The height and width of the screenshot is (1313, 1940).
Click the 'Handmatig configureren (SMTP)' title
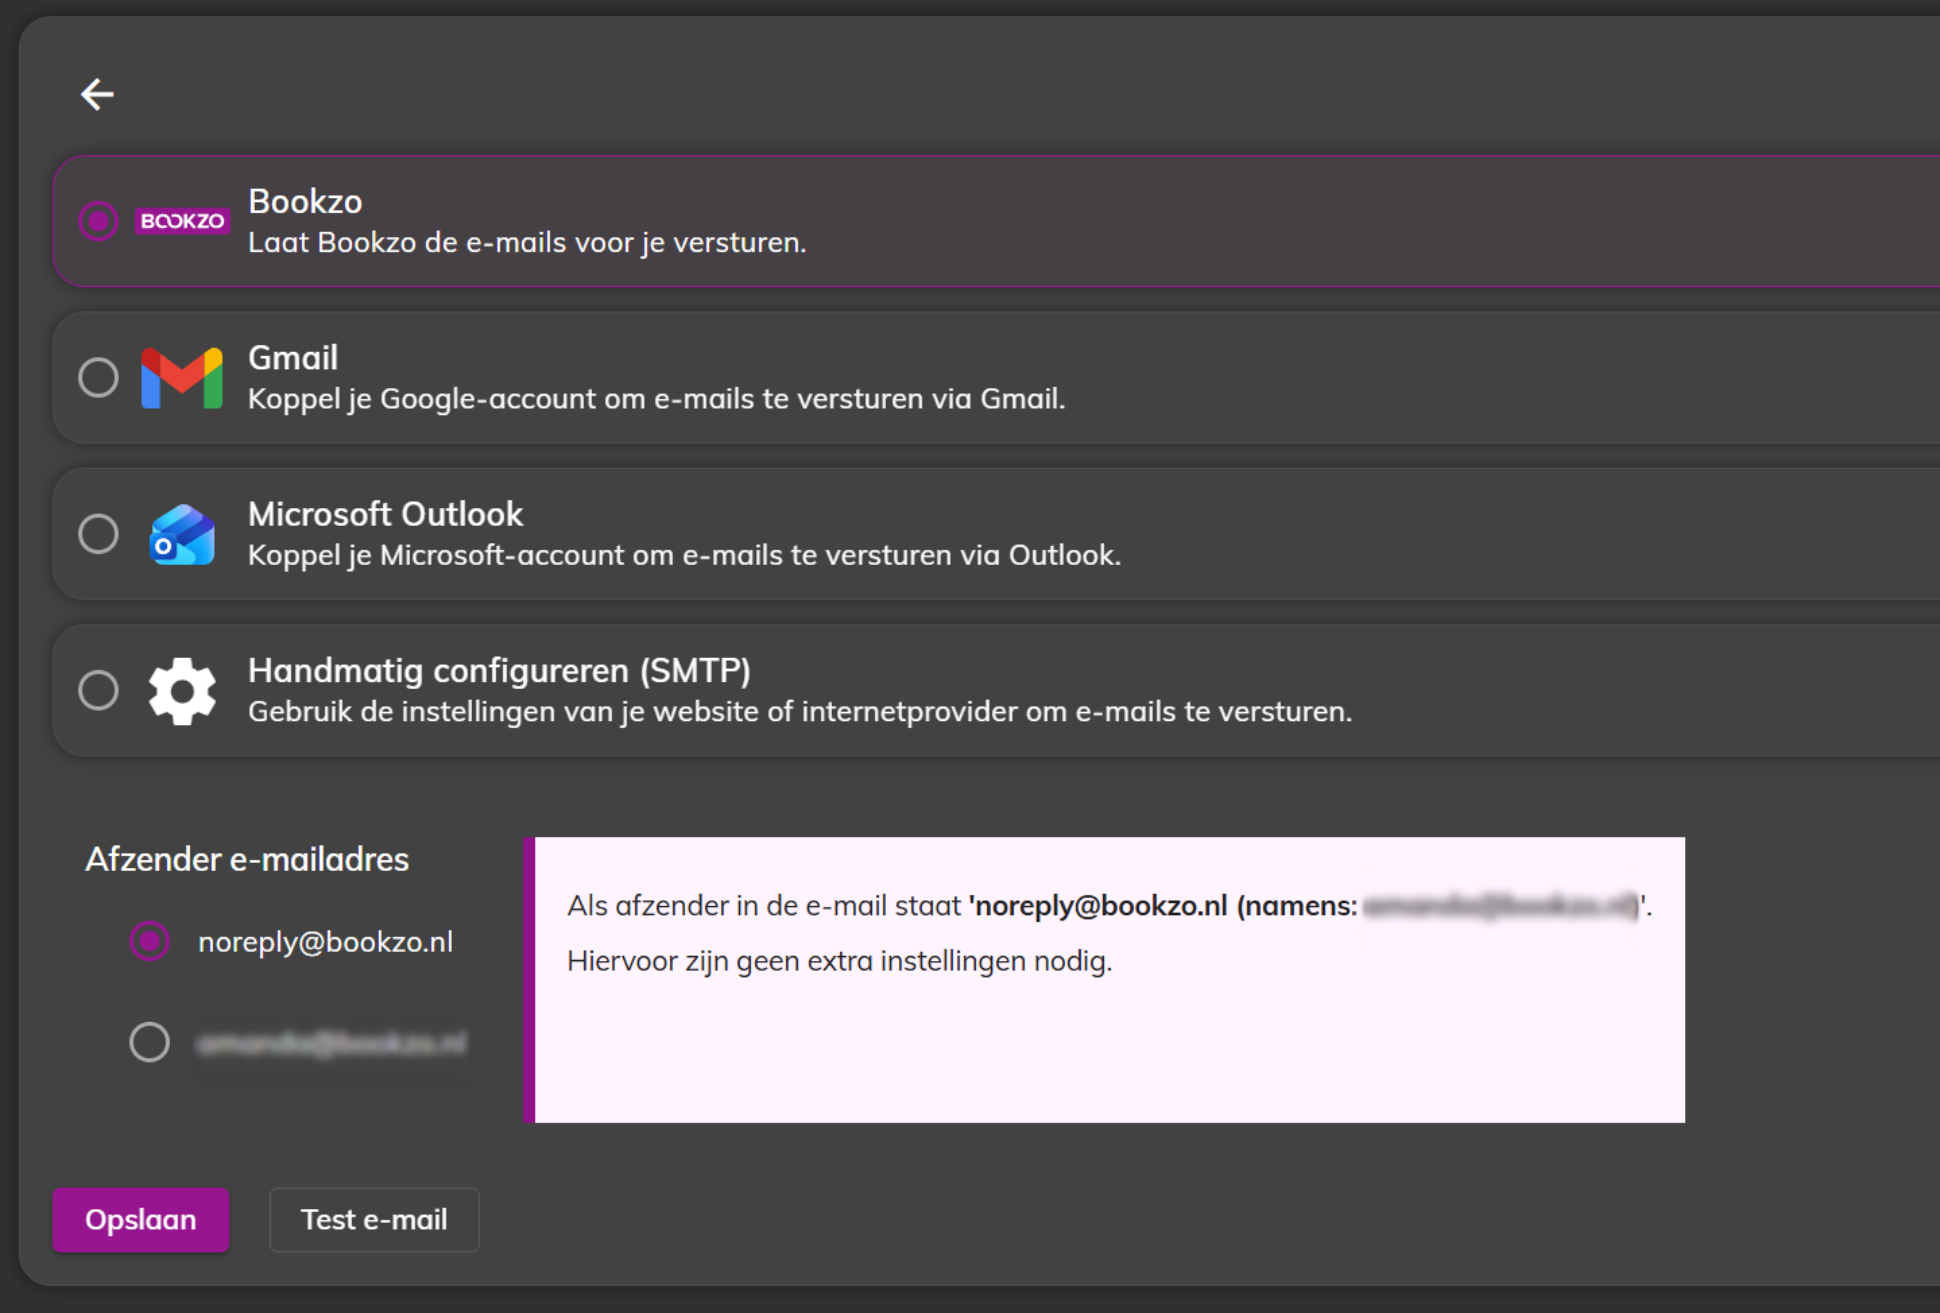(x=499, y=670)
